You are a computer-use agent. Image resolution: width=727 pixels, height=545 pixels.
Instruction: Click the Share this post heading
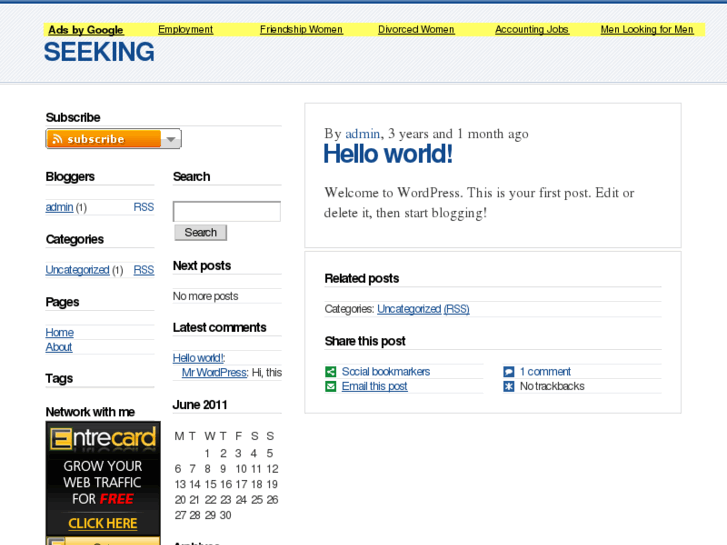coord(365,341)
